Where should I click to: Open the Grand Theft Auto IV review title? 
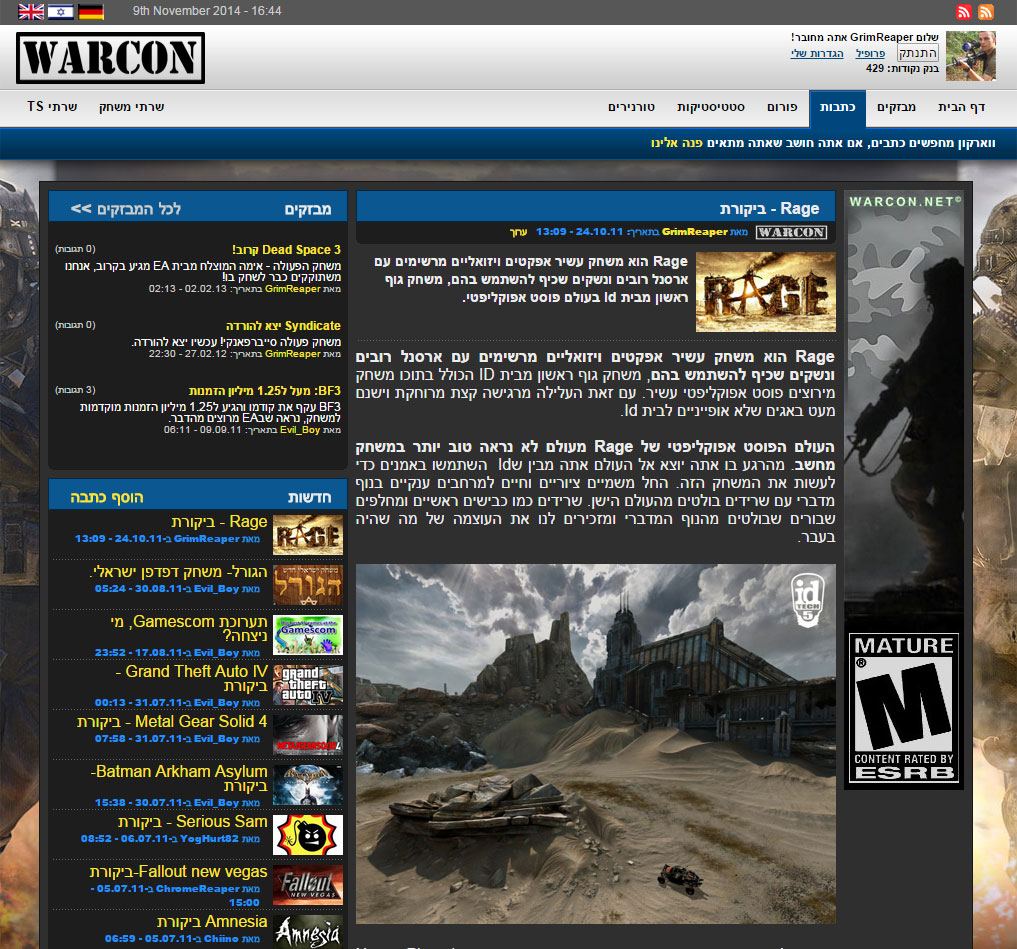pyautogui.click(x=191, y=679)
